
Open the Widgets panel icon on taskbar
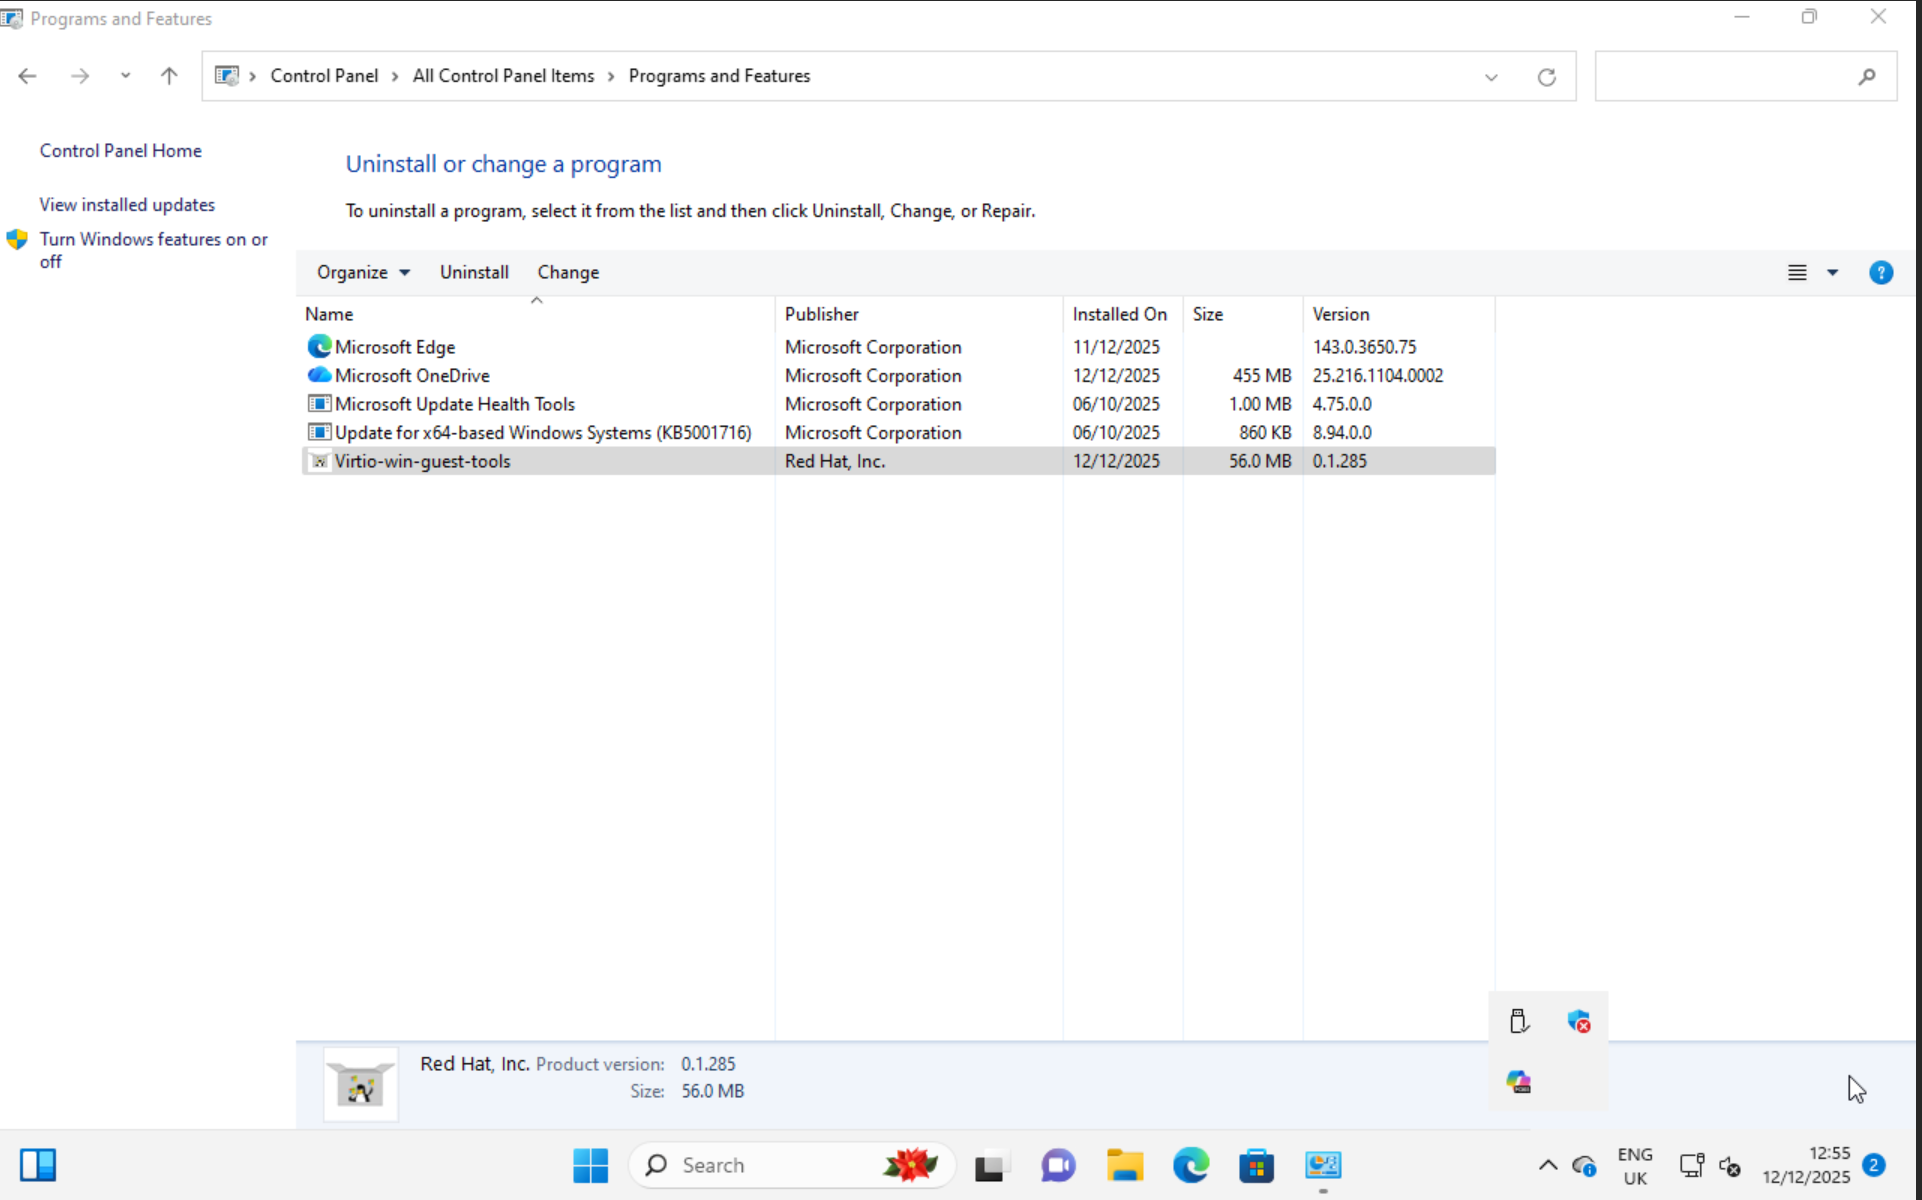[x=38, y=1165]
